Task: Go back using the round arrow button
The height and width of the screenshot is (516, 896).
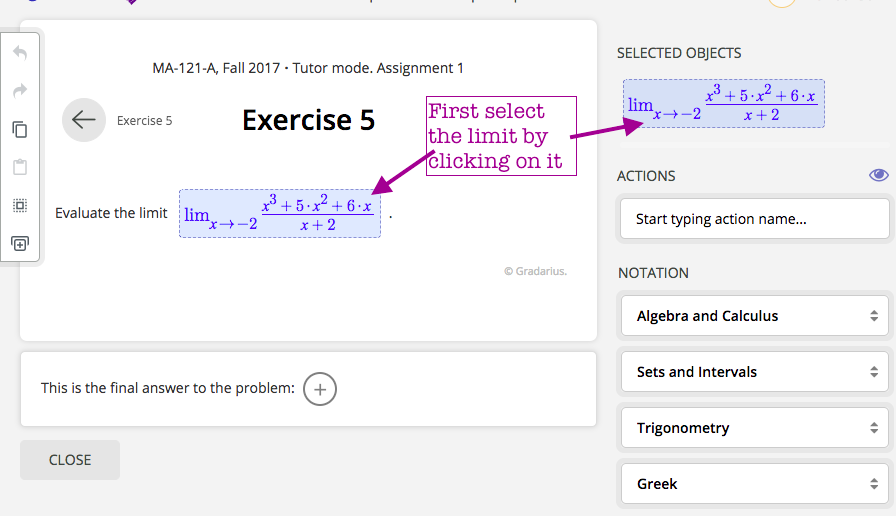Action: pos(84,120)
